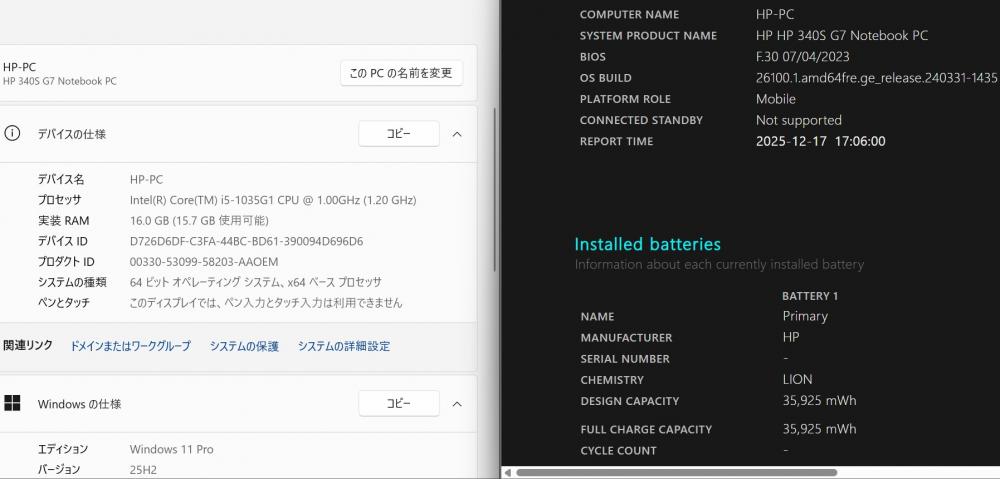Collapse the Windows の仕様 section chevron

coord(457,404)
